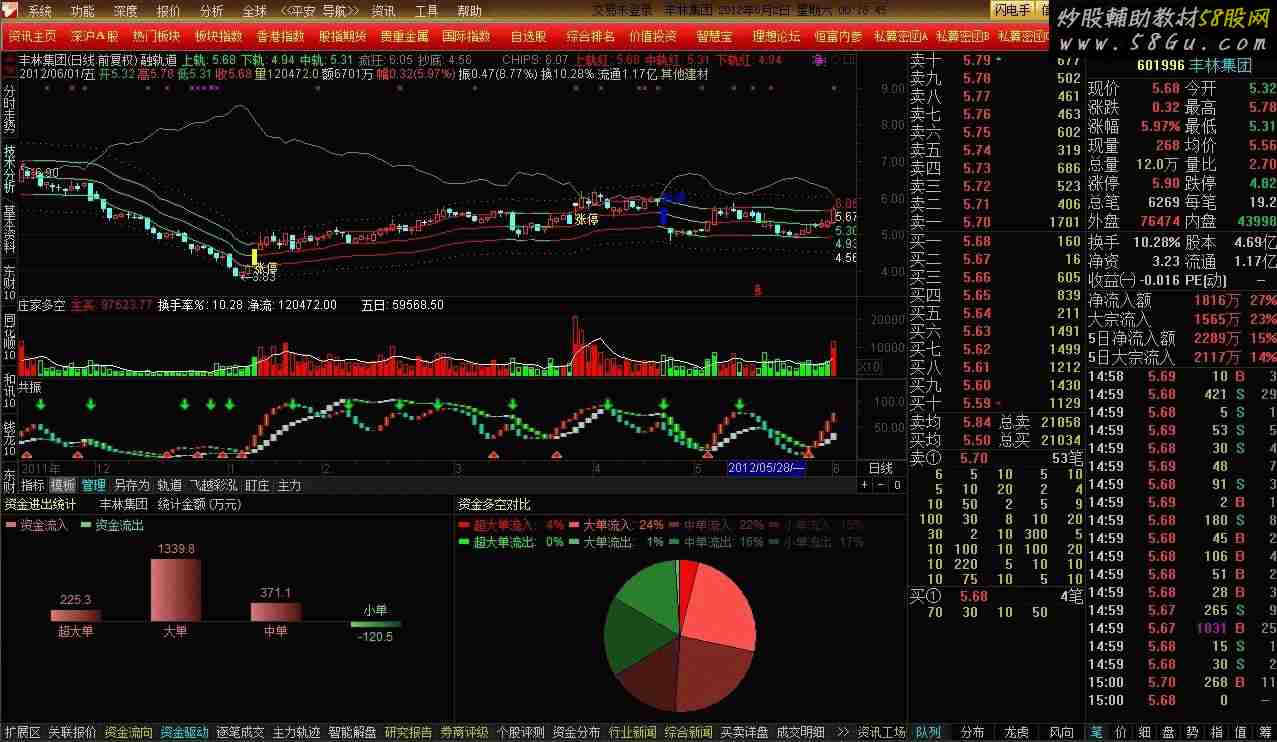
Task: Open the 深度 menu
Action: pyautogui.click(x=126, y=12)
